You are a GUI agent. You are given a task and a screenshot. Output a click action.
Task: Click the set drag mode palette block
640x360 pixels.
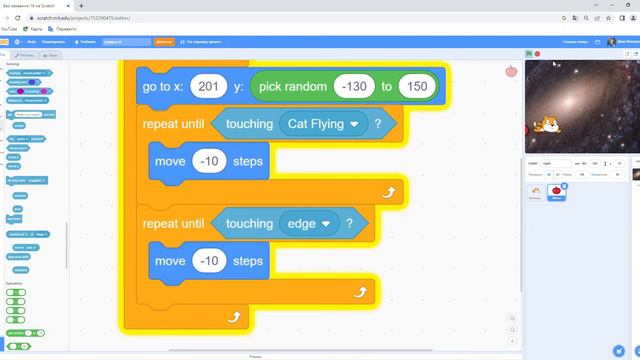coord(27,180)
